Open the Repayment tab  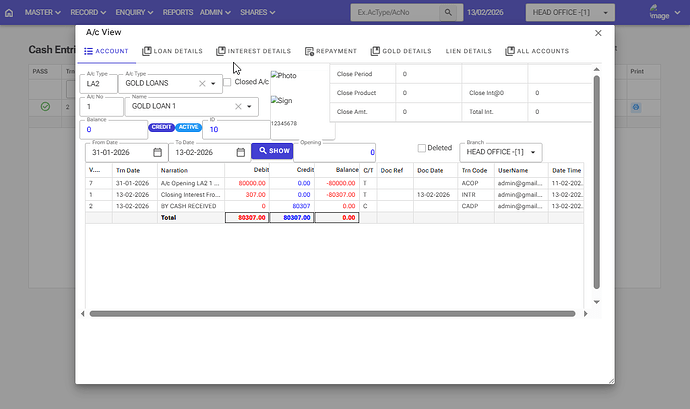tap(329, 51)
